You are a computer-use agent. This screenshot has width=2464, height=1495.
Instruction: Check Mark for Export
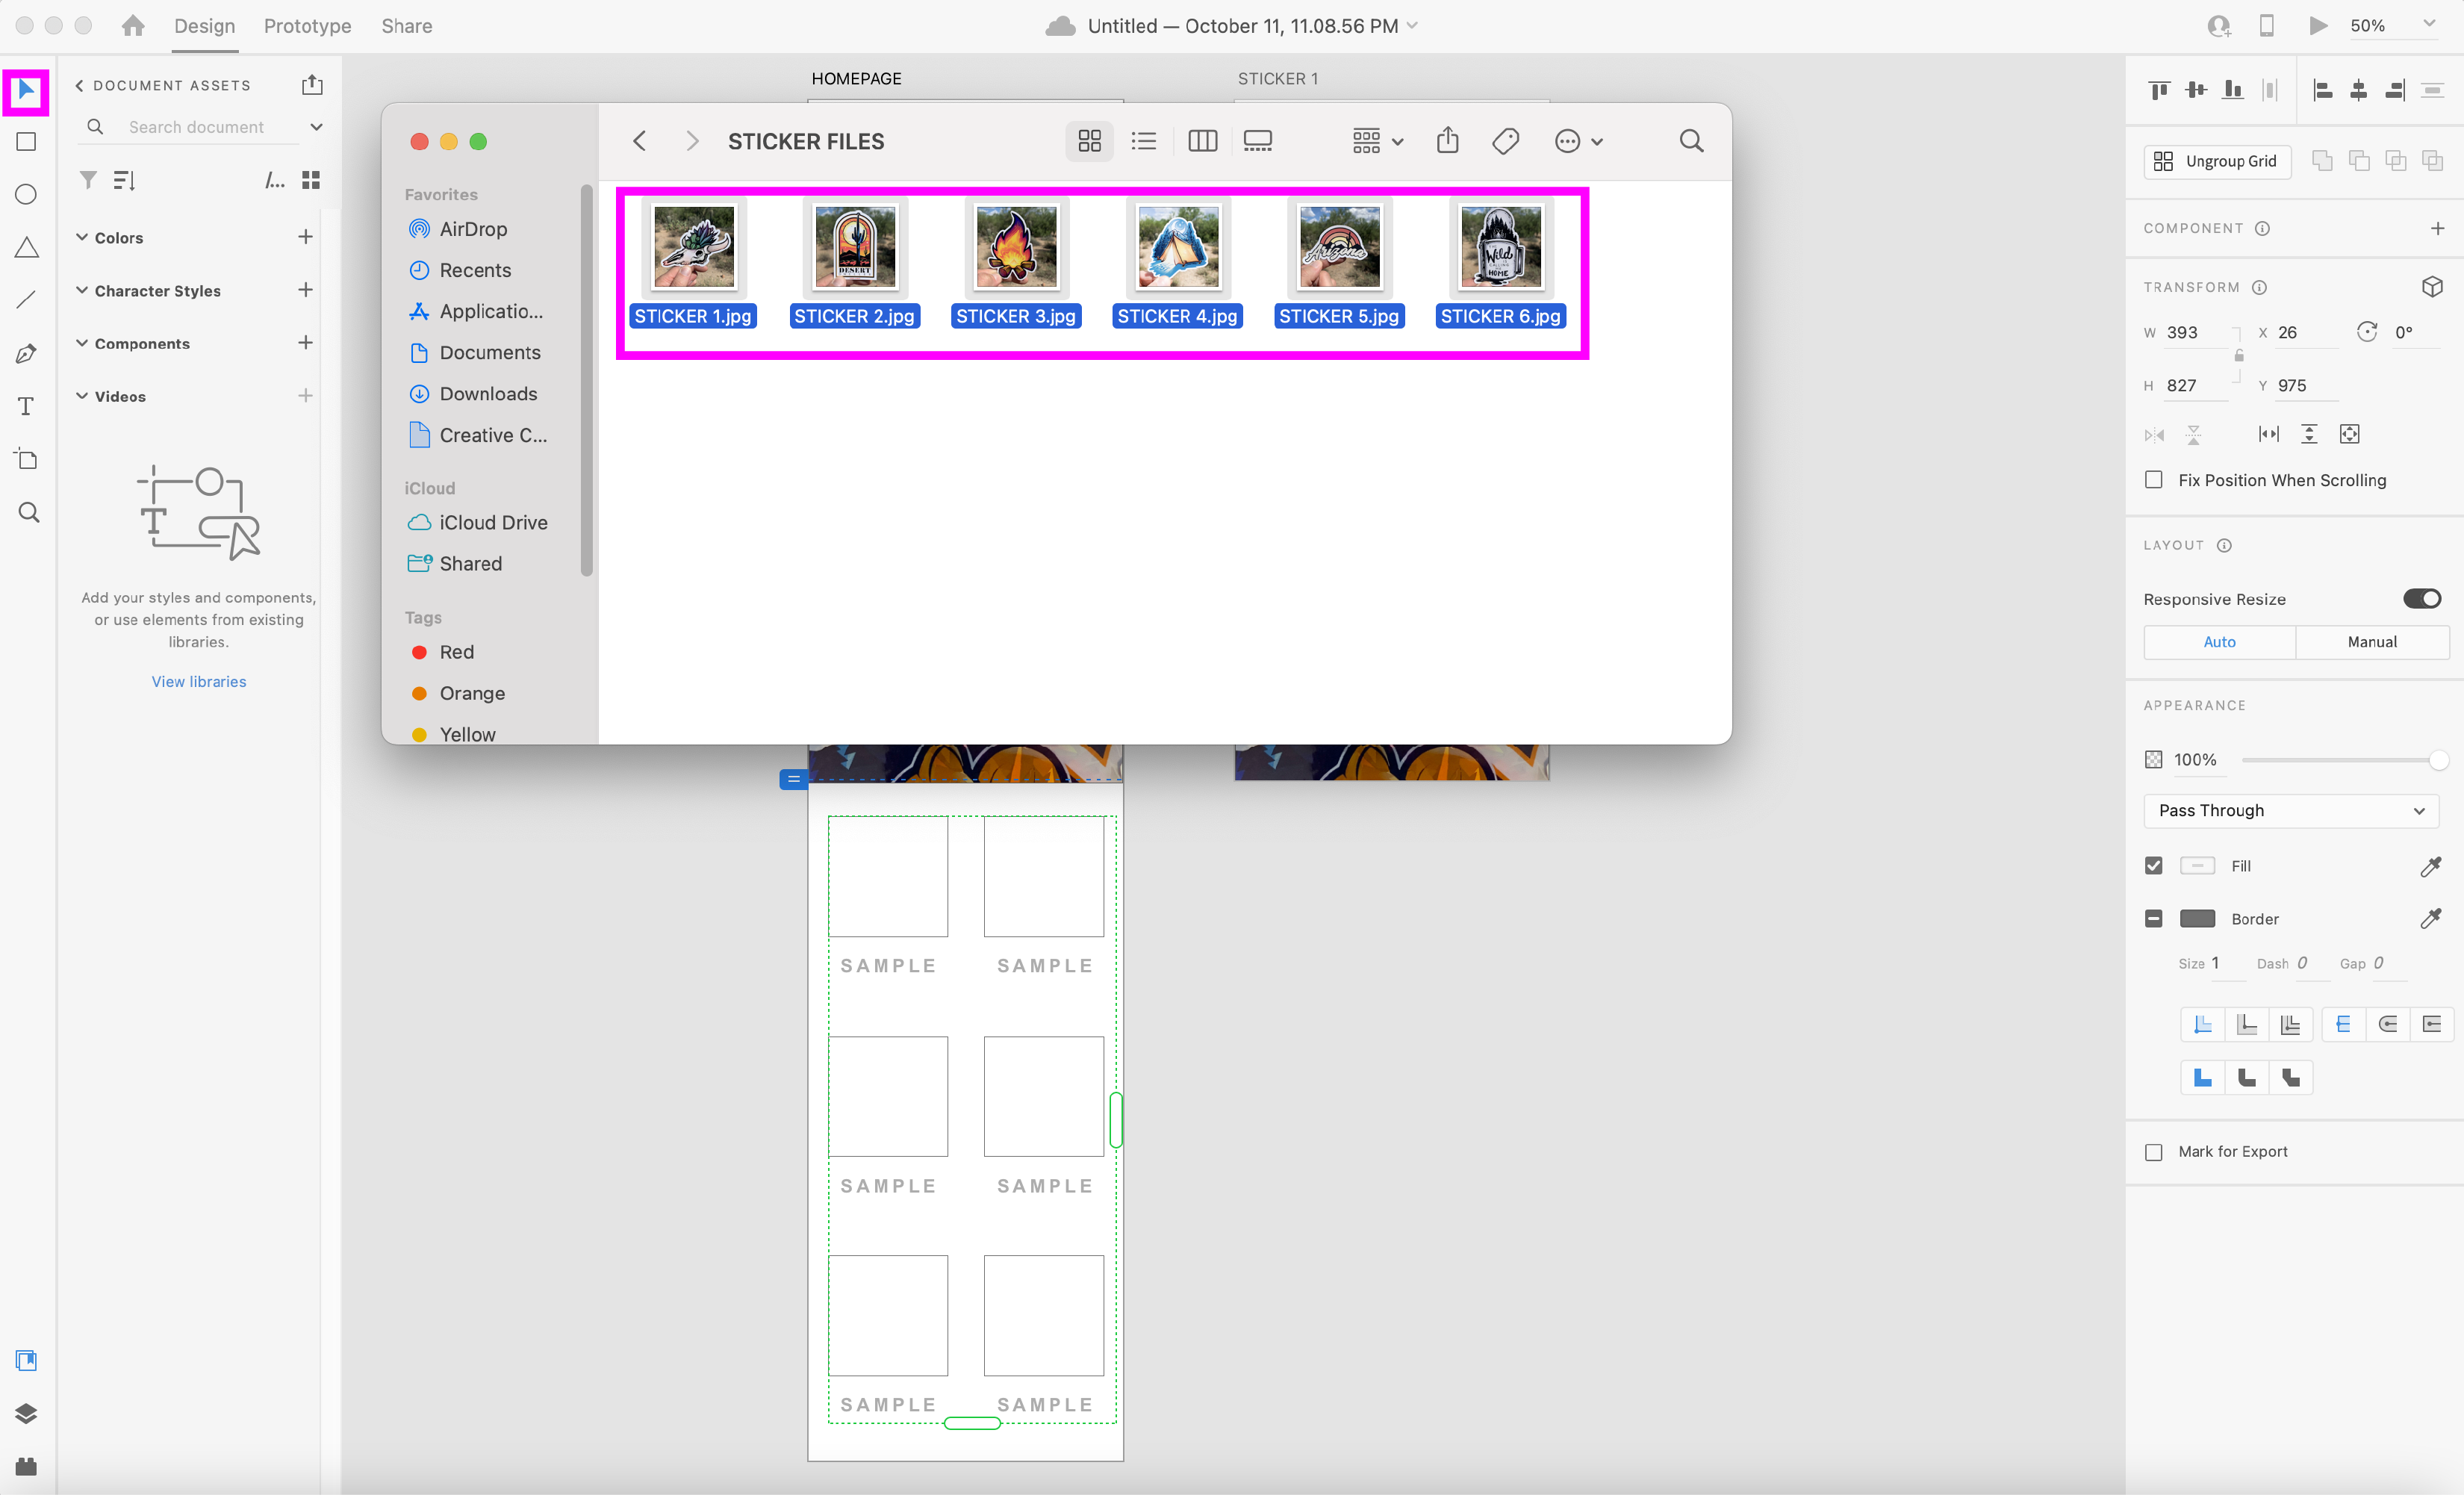click(2154, 1152)
